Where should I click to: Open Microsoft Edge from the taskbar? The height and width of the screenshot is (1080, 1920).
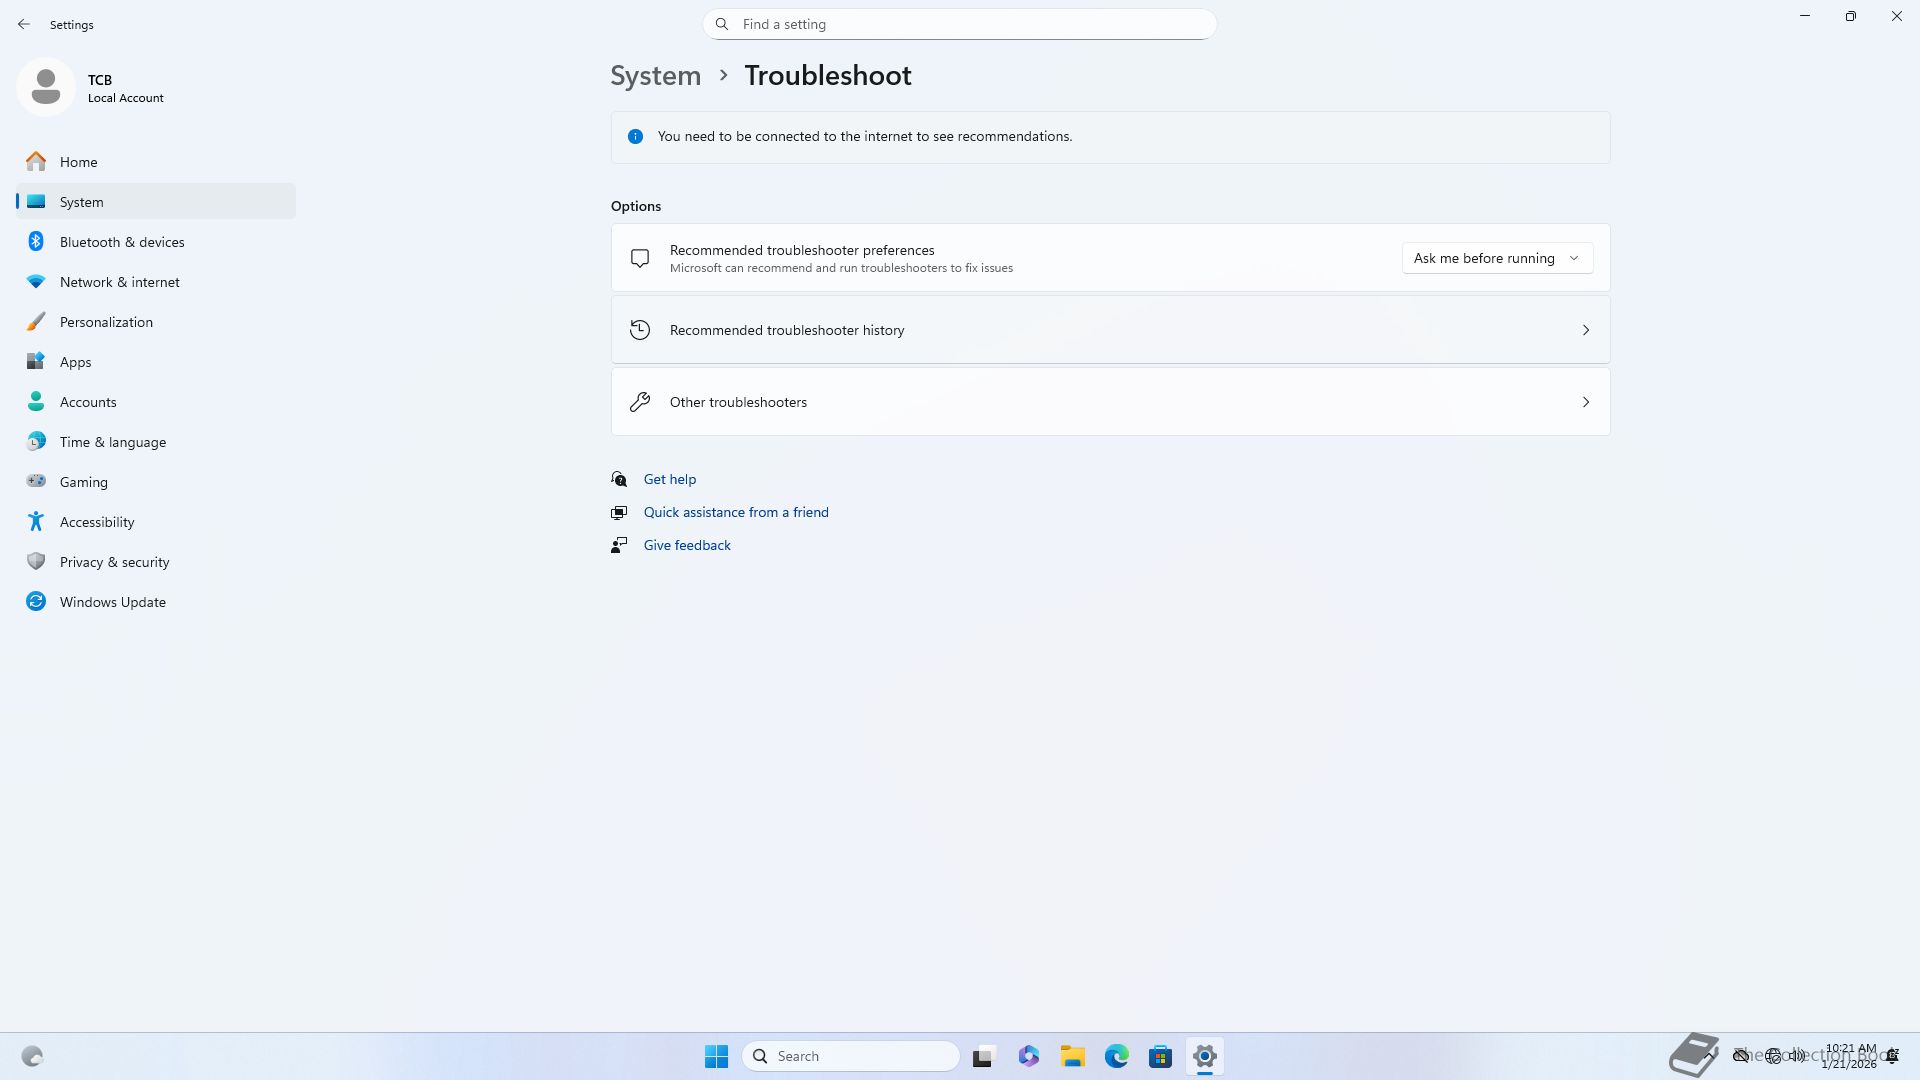click(1116, 1056)
